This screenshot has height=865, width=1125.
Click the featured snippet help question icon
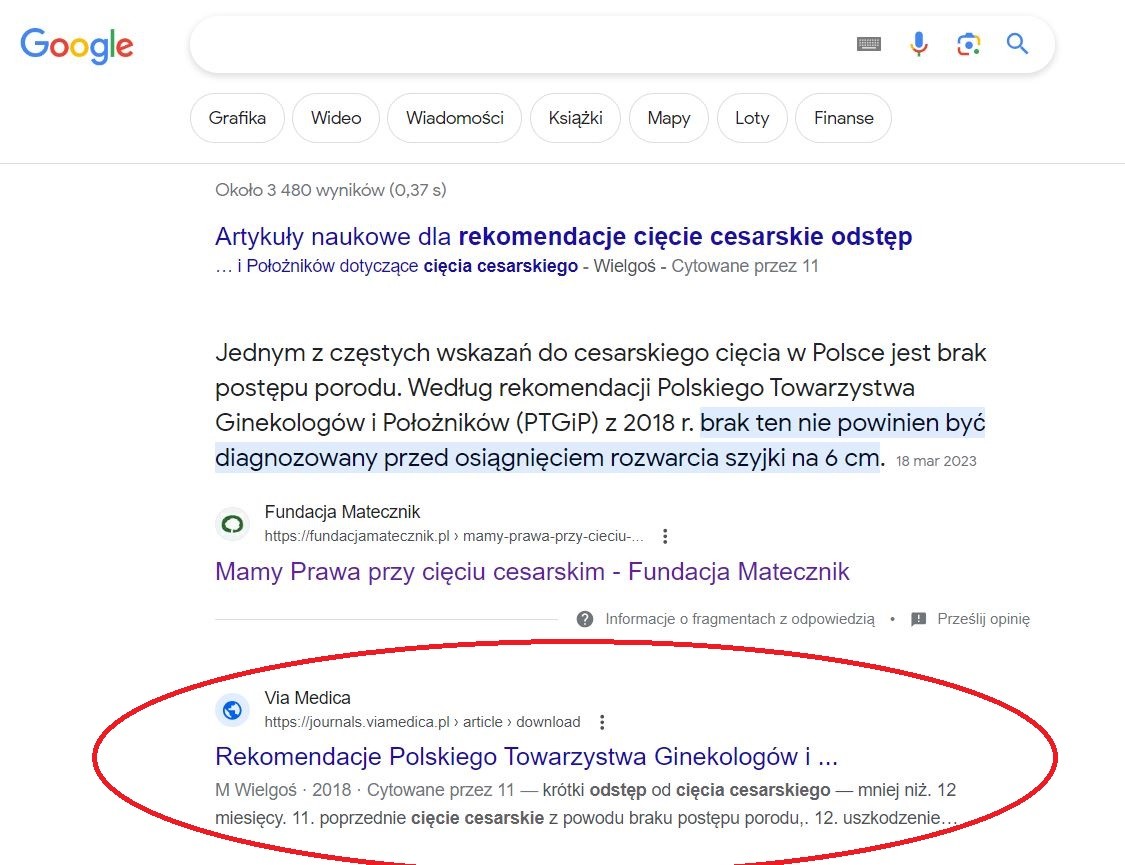pos(585,619)
